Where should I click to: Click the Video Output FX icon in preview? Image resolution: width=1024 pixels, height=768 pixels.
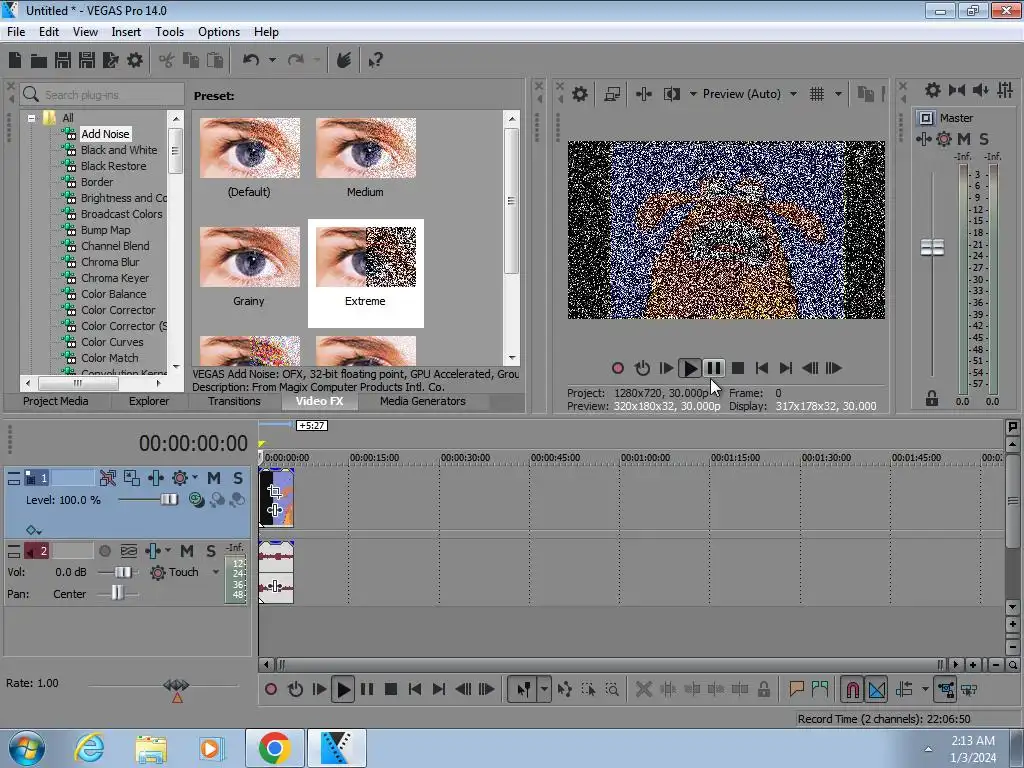(x=643, y=94)
